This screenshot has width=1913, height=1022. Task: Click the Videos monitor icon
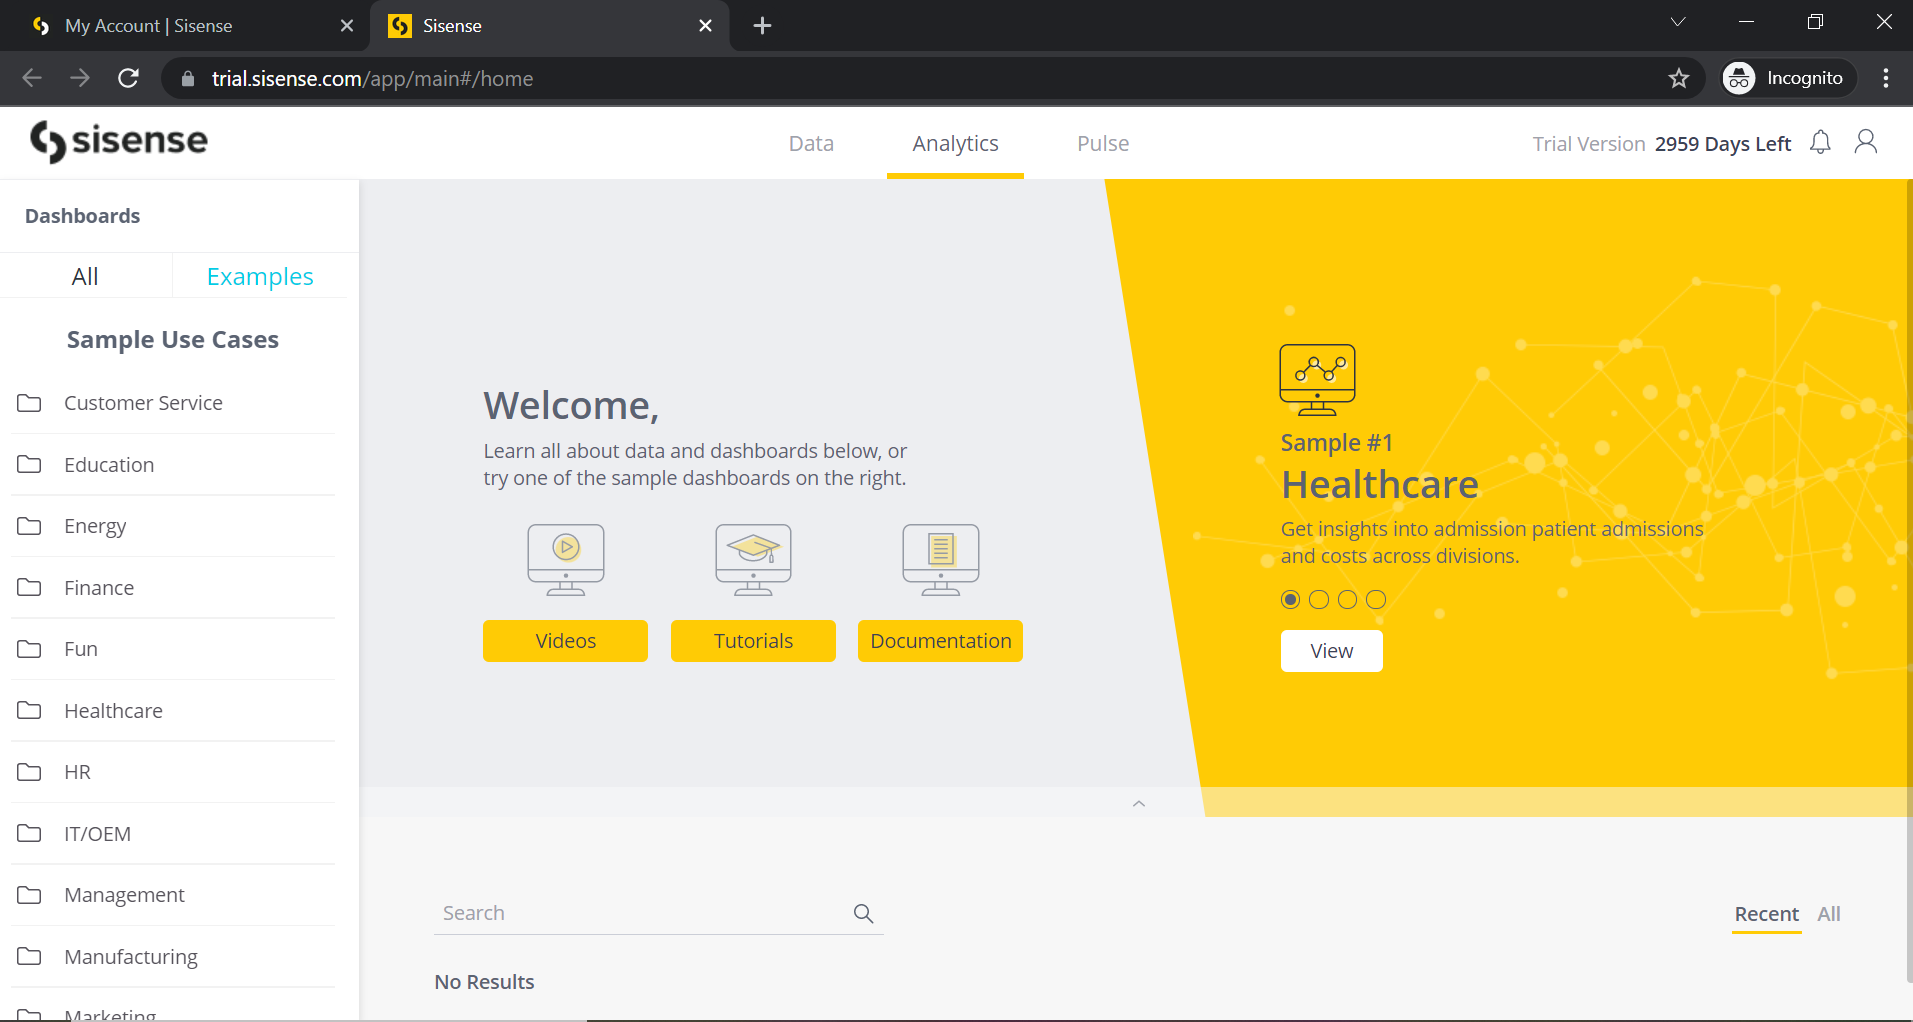566,559
